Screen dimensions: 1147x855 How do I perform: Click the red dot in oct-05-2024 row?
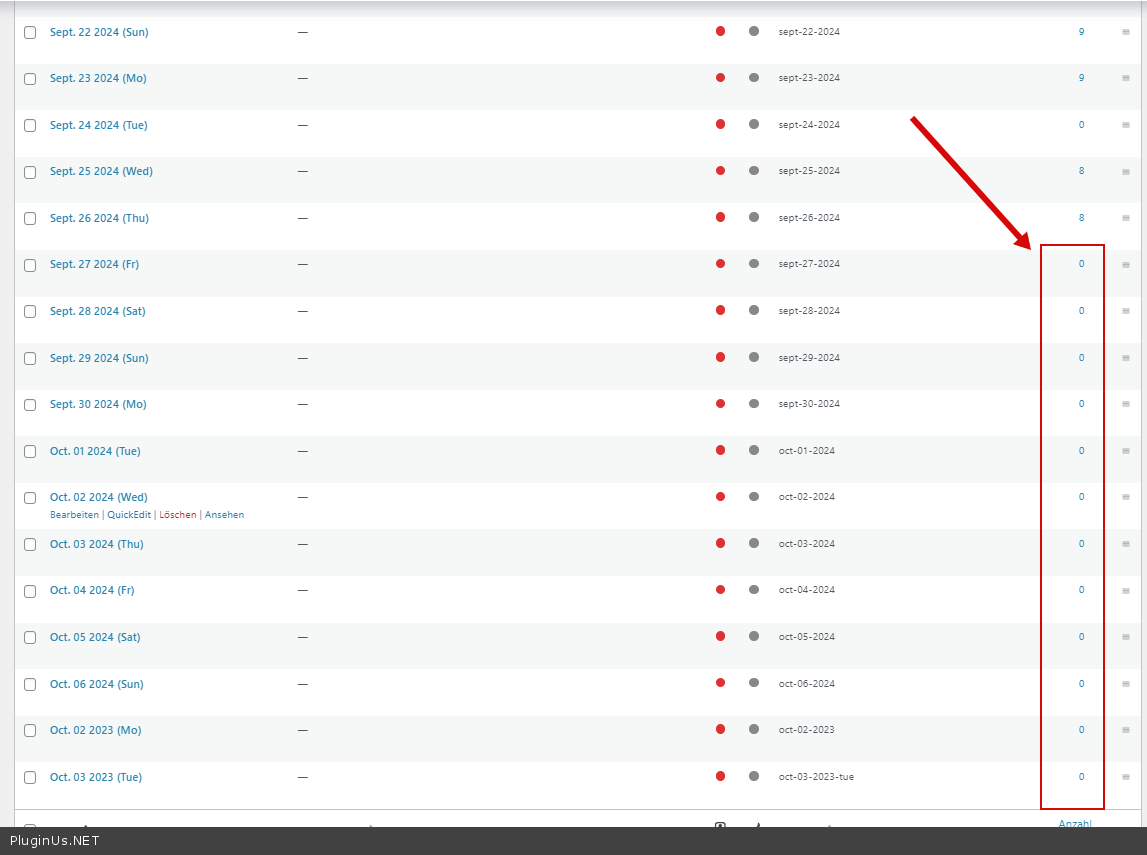(x=720, y=636)
